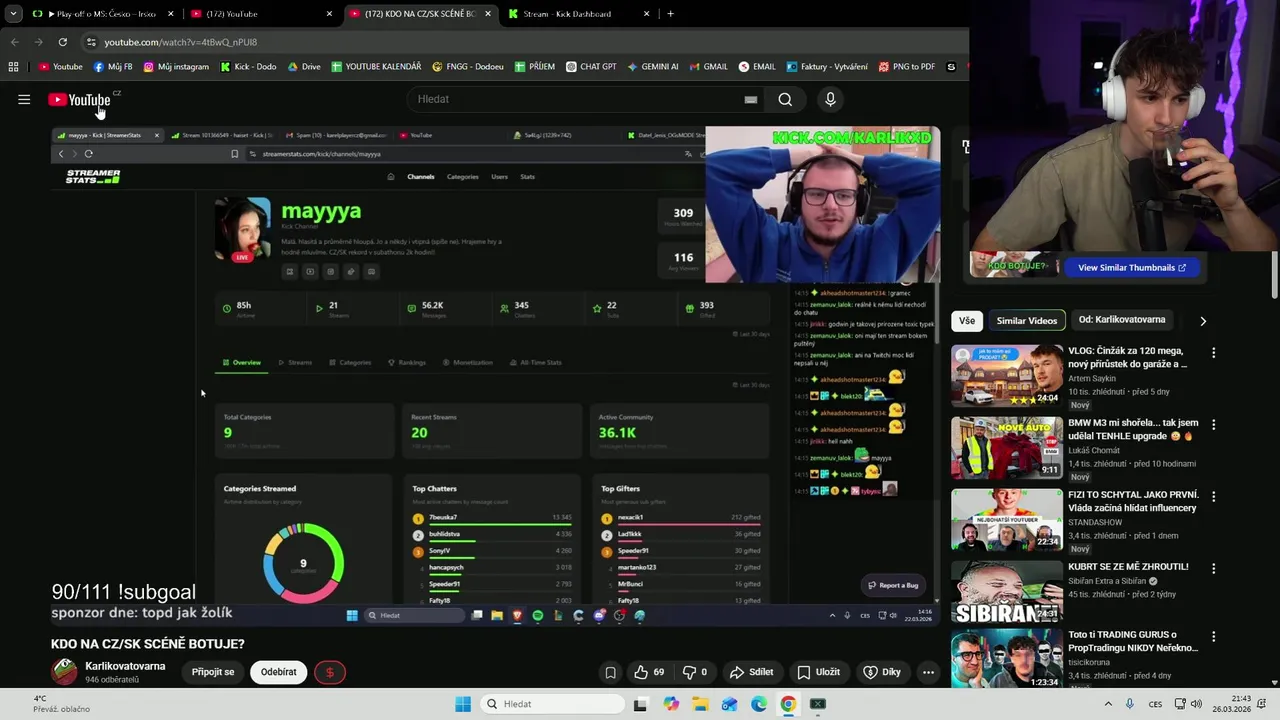Click the Připojit se join button
Viewport: 1280px width, 720px height.
click(213, 672)
